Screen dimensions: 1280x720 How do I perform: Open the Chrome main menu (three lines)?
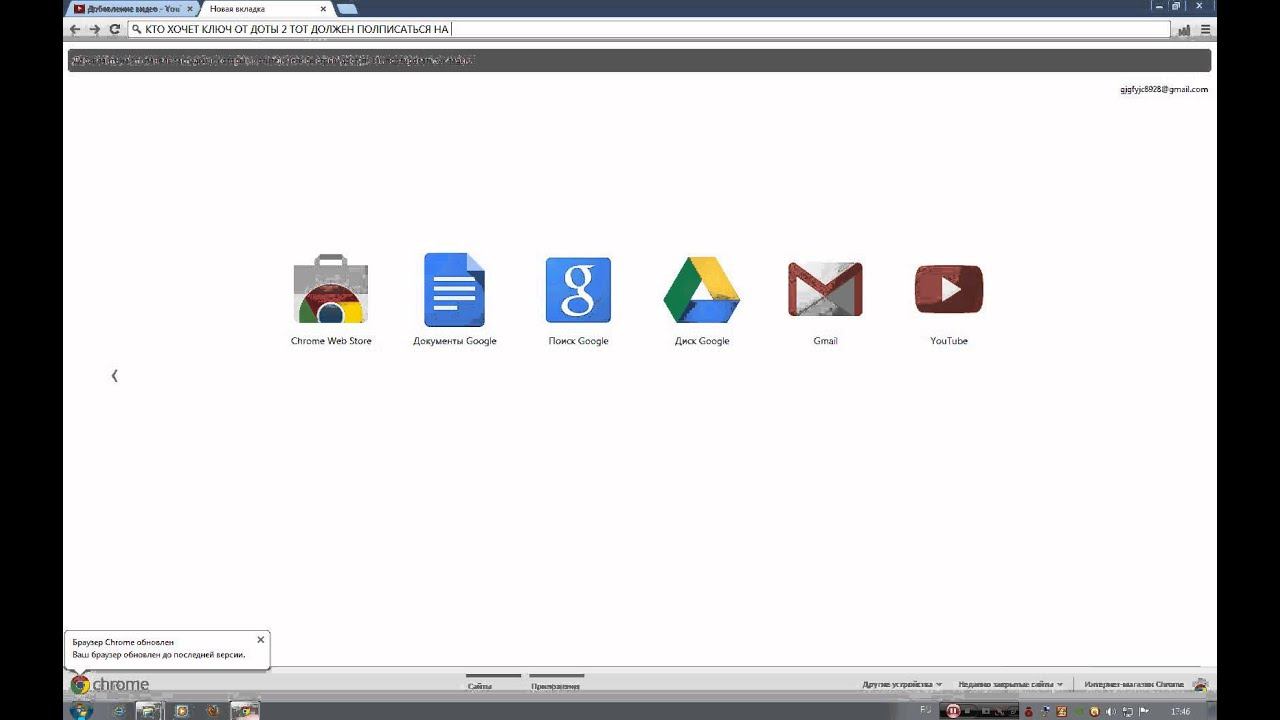click(1205, 30)
